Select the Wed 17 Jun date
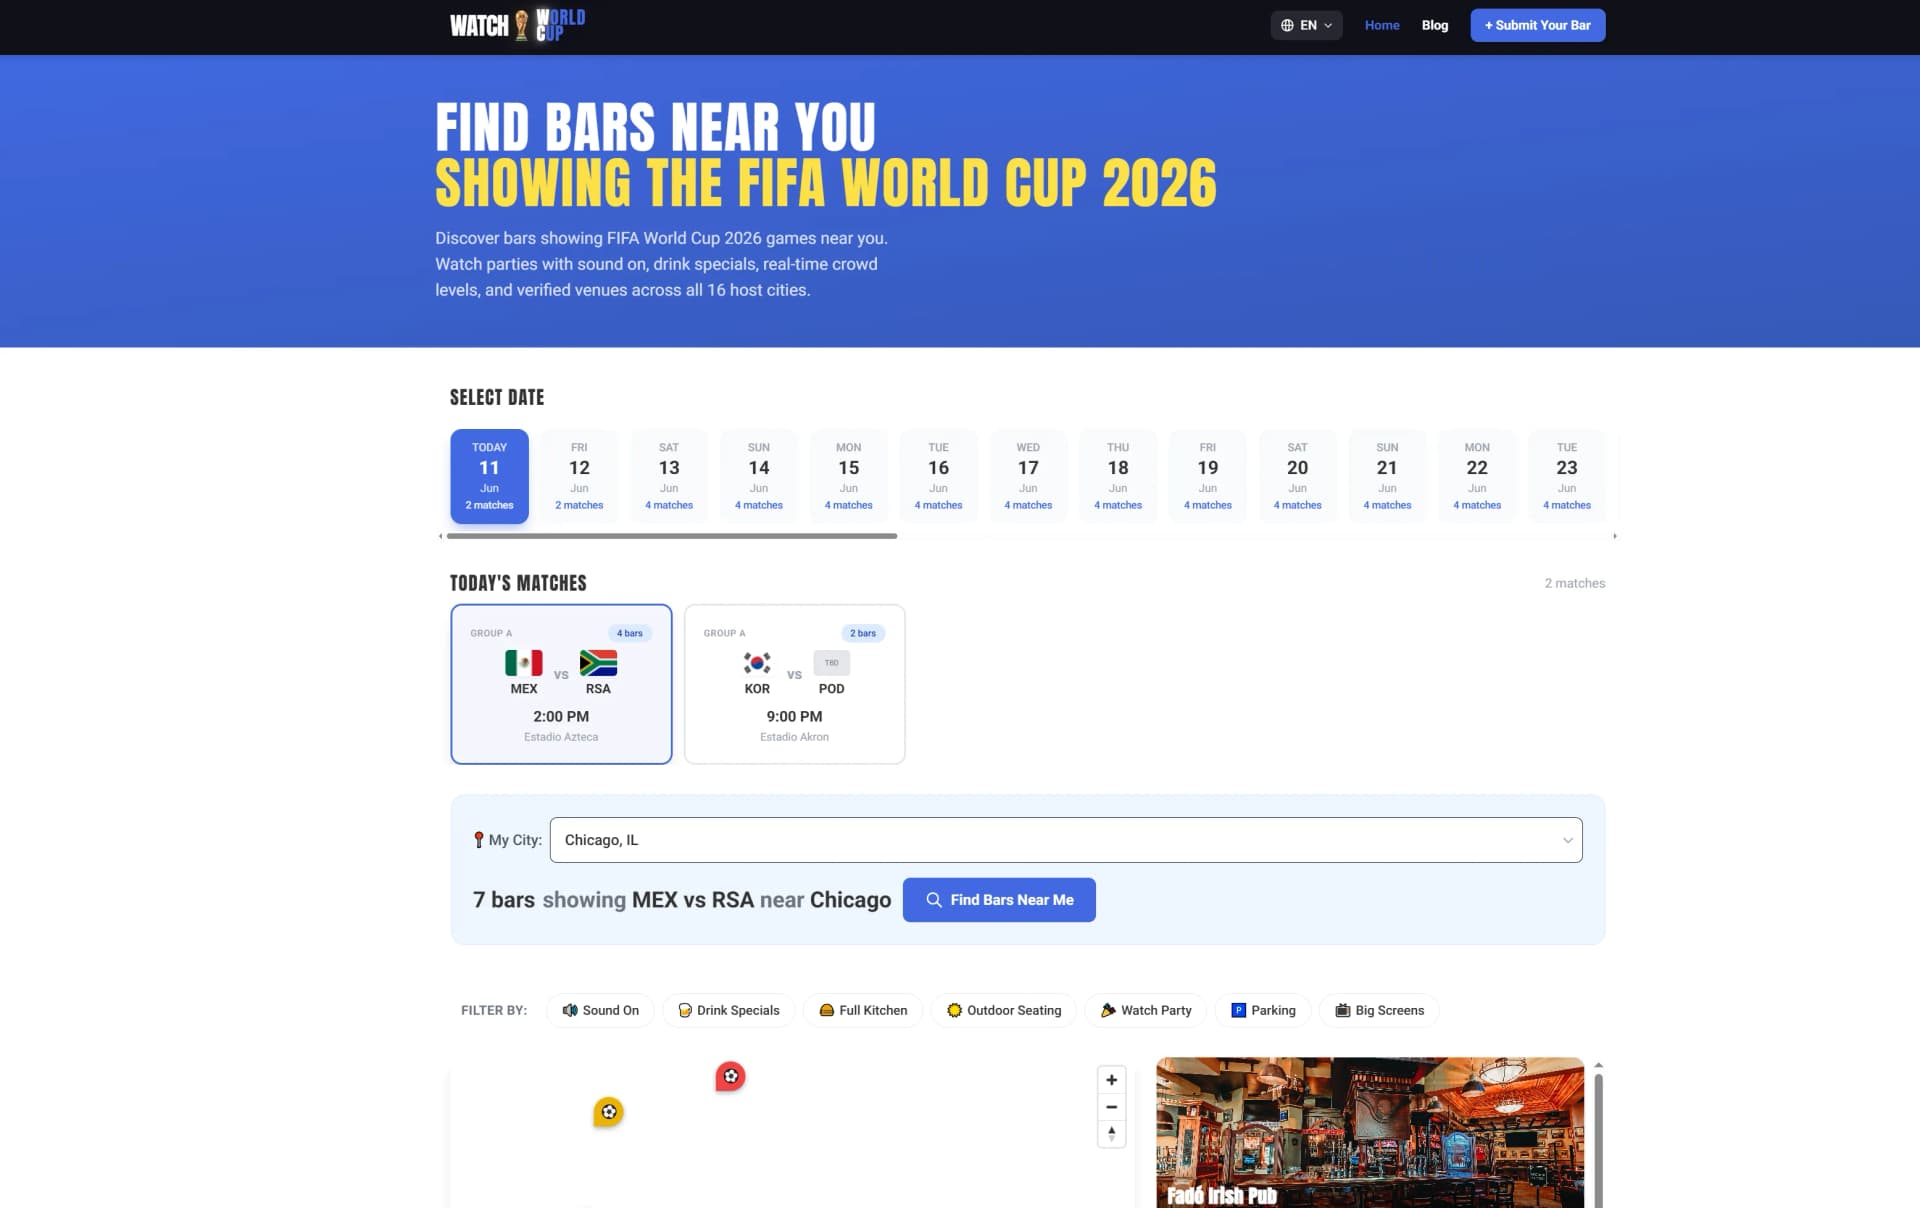 tap(1028, 476)
